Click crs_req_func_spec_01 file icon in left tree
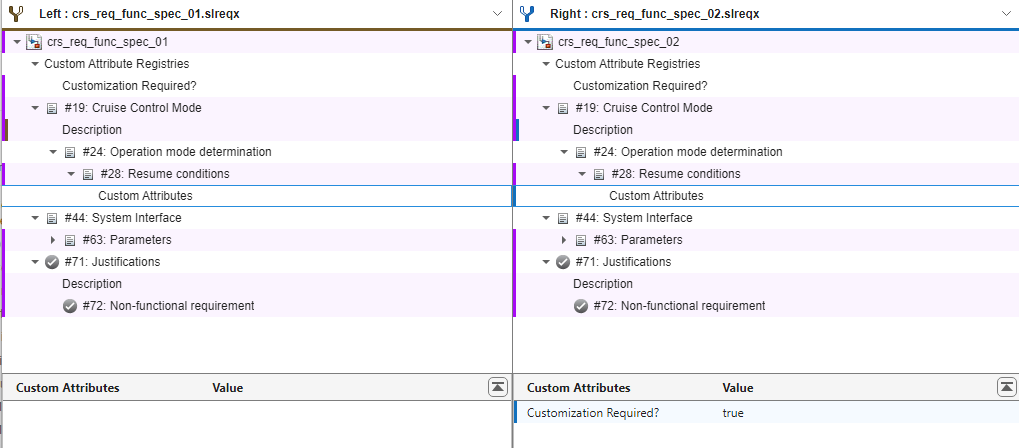The image size is (1019, 448). click(34, 42)
